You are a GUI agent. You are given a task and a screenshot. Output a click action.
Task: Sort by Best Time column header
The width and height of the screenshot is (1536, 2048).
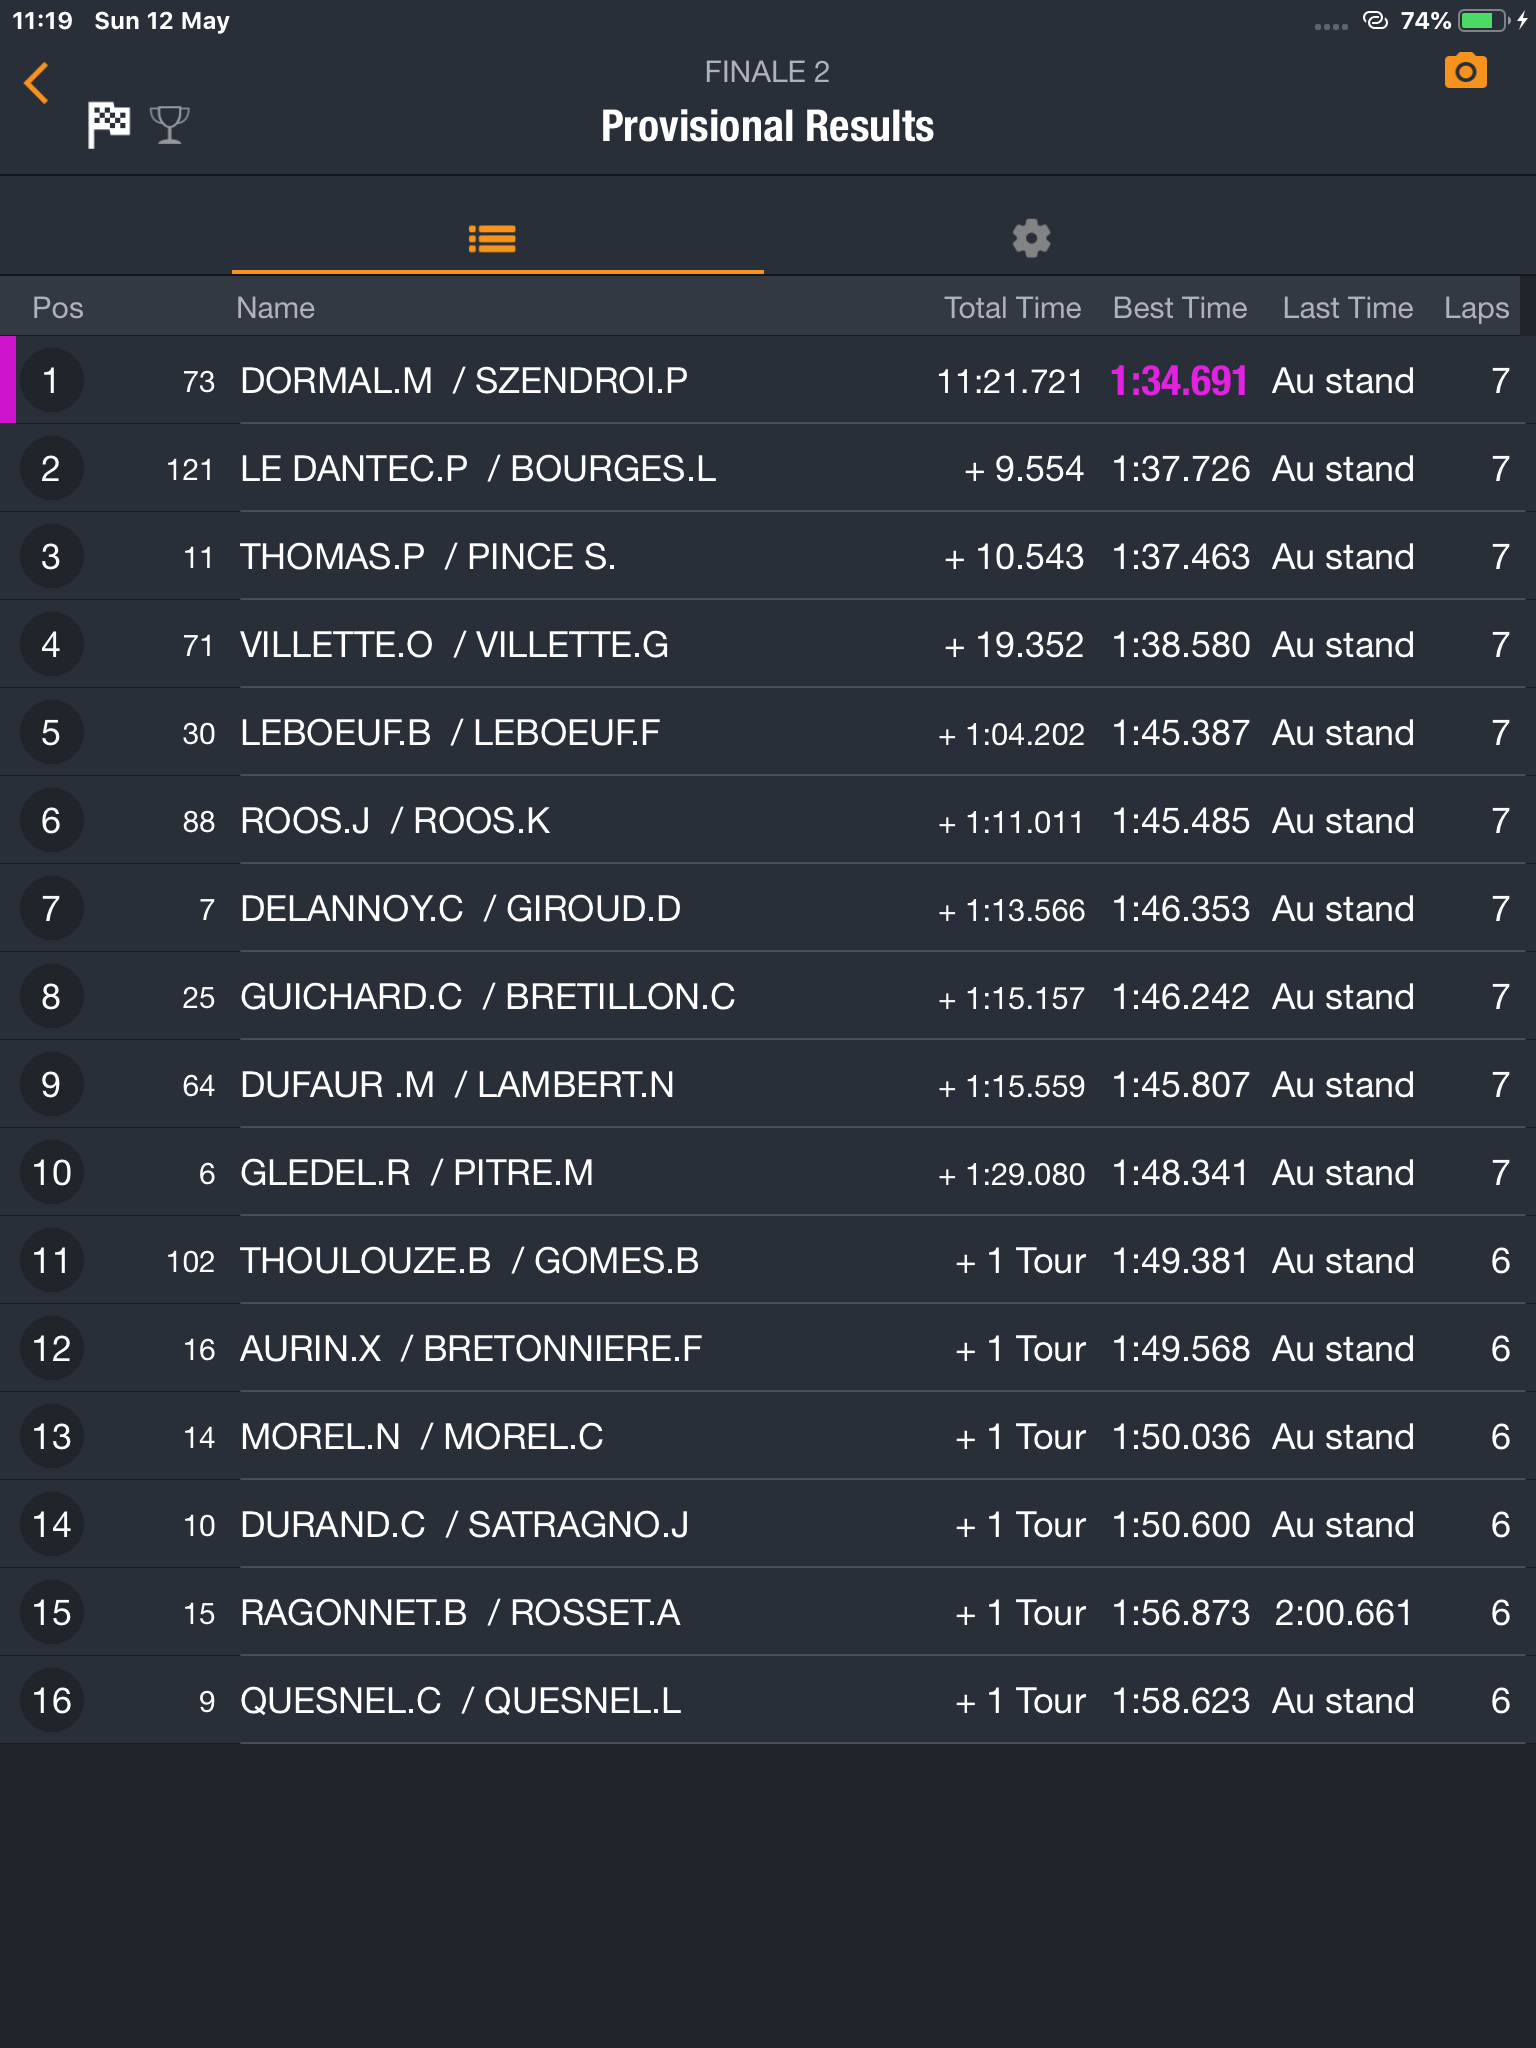point(1180,308)
